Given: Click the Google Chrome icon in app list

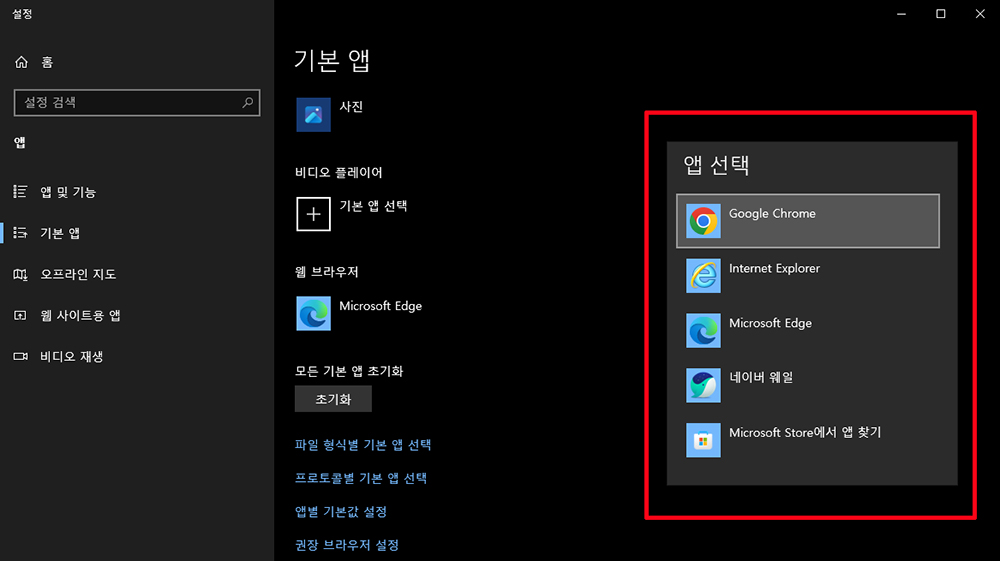Looking at the screenshot, I should 703,221.
